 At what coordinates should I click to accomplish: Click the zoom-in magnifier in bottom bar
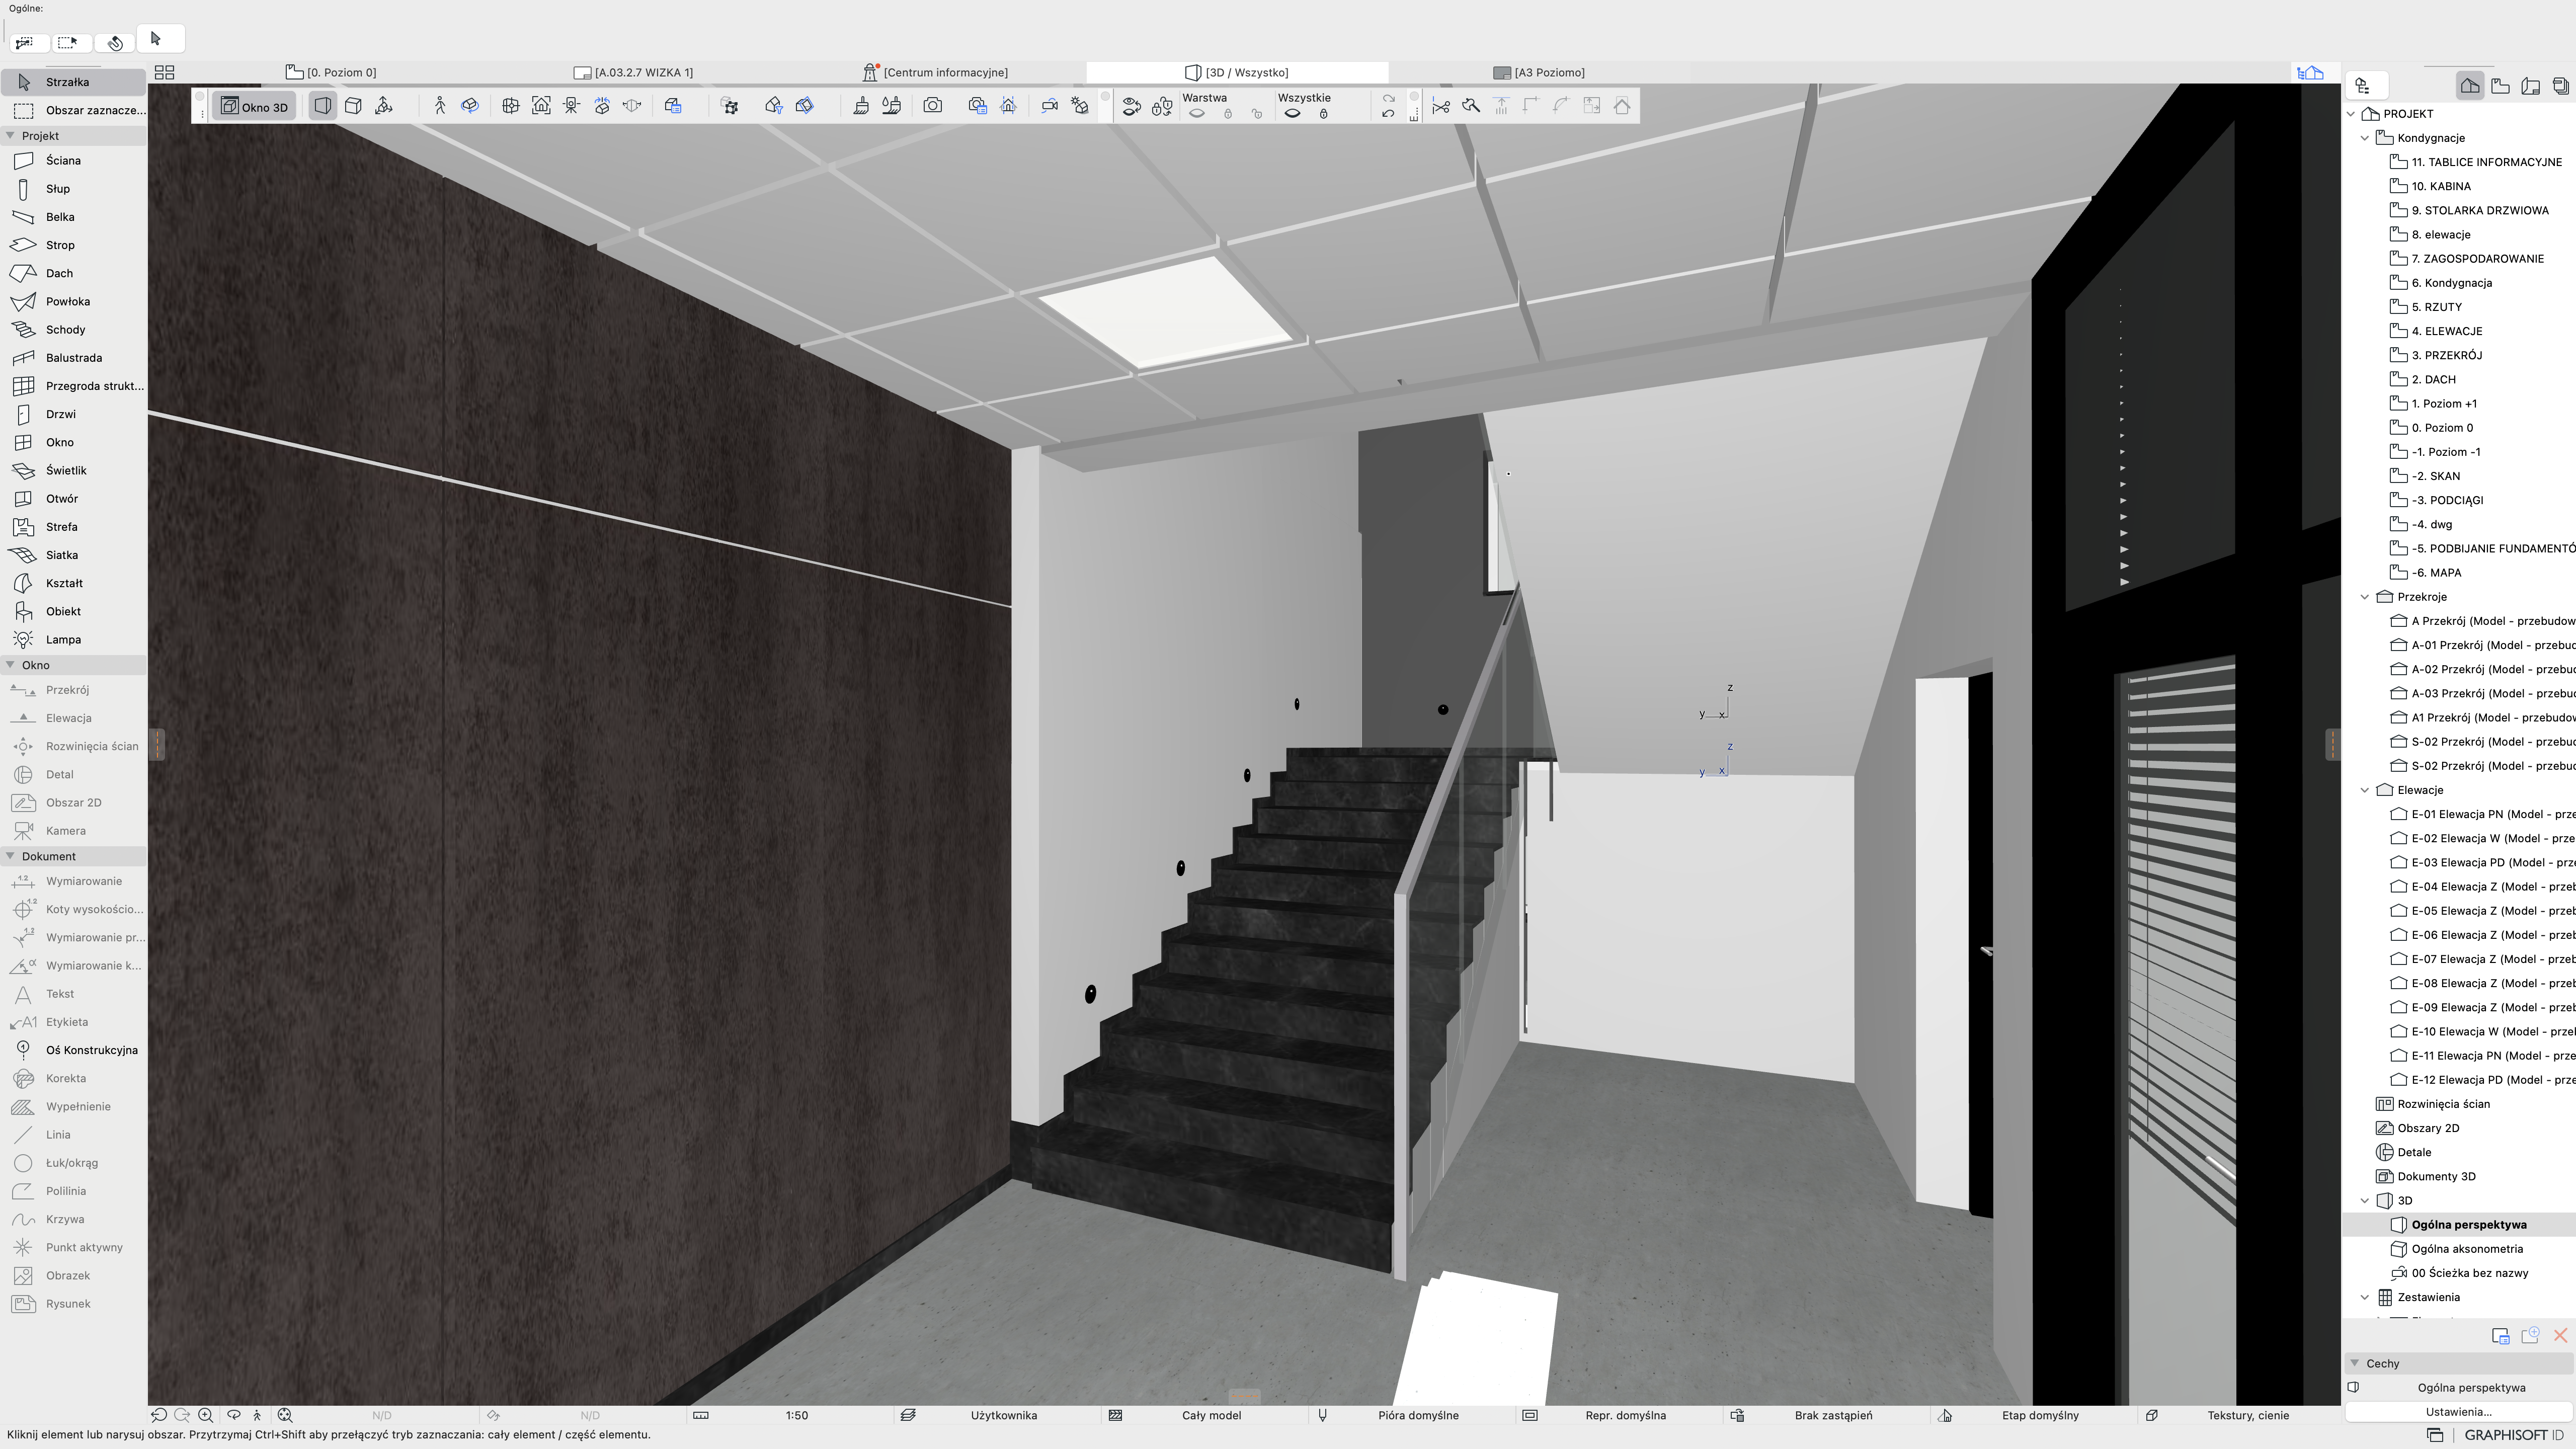click(206, 1415)
